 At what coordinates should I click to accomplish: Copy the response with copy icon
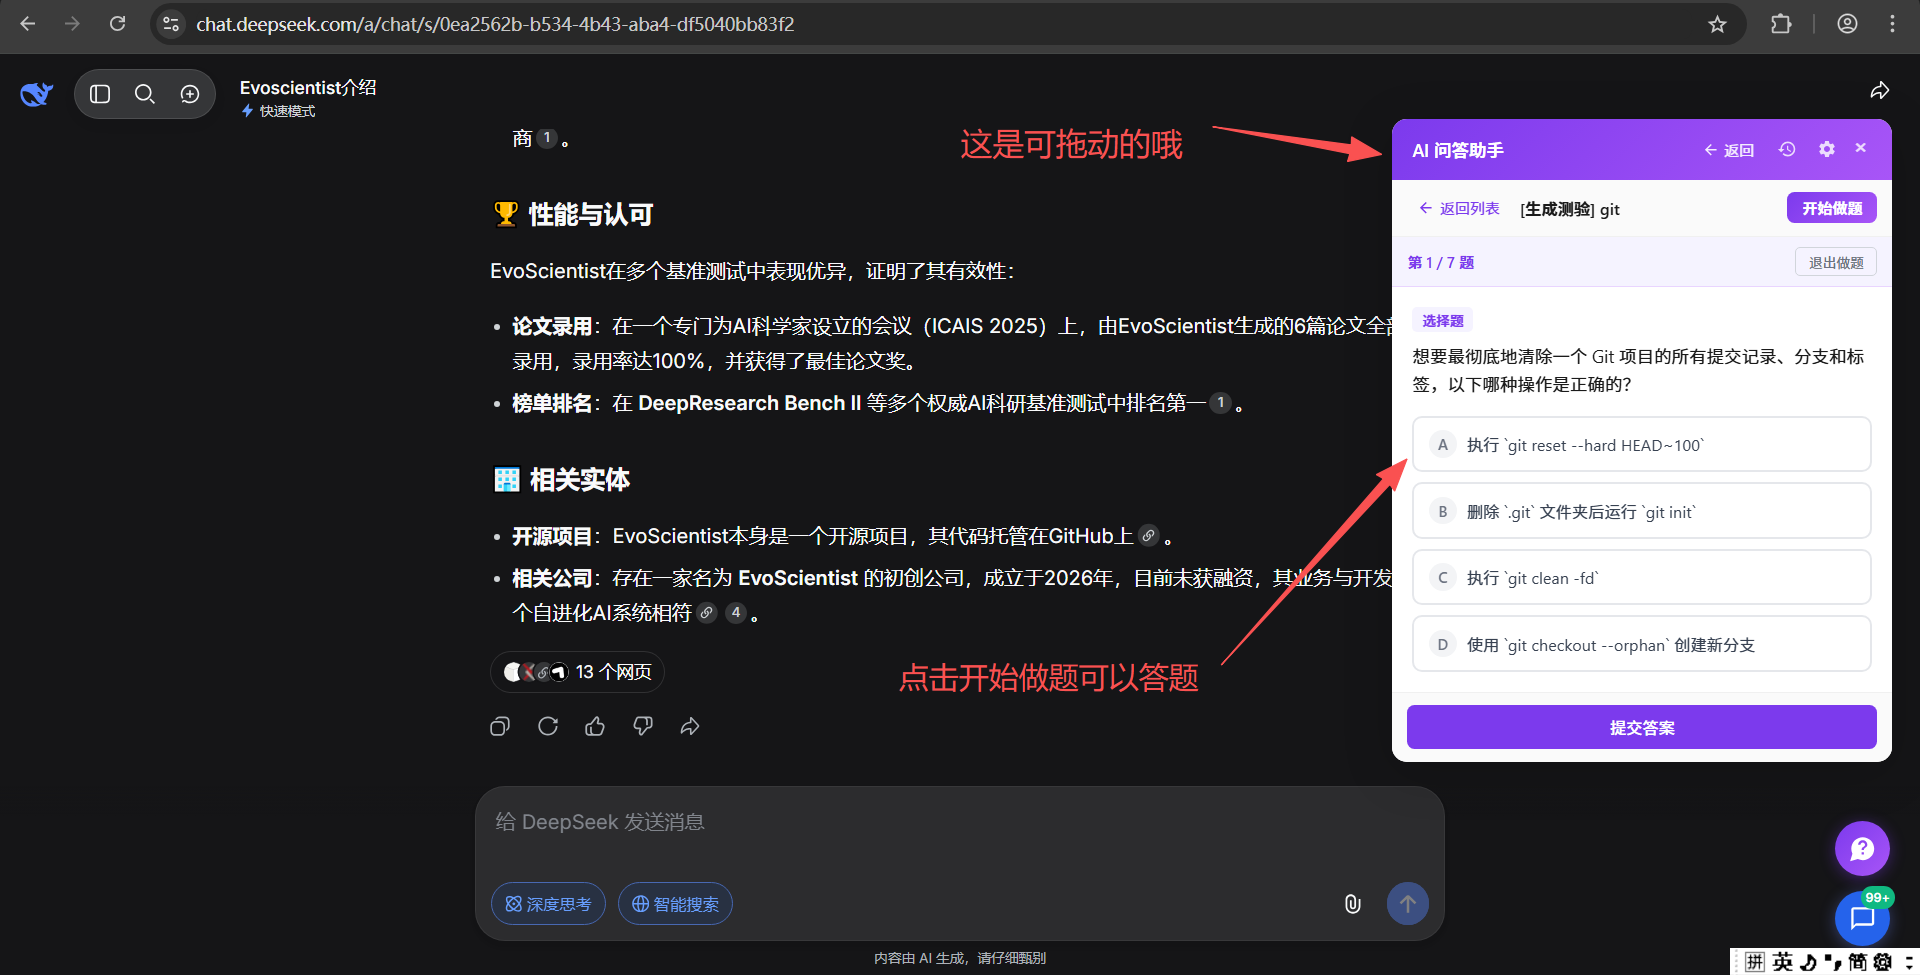500,726
